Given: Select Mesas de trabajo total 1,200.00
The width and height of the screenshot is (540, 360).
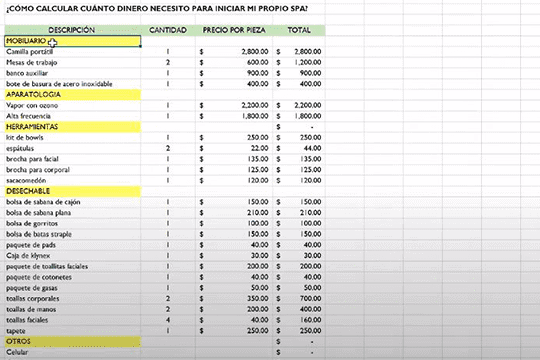Looking at the screenshot, I should 299,62.
